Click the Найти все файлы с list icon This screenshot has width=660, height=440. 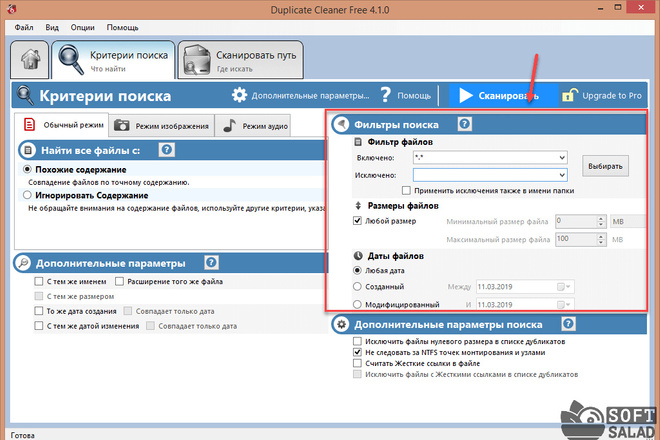(28, 150)
